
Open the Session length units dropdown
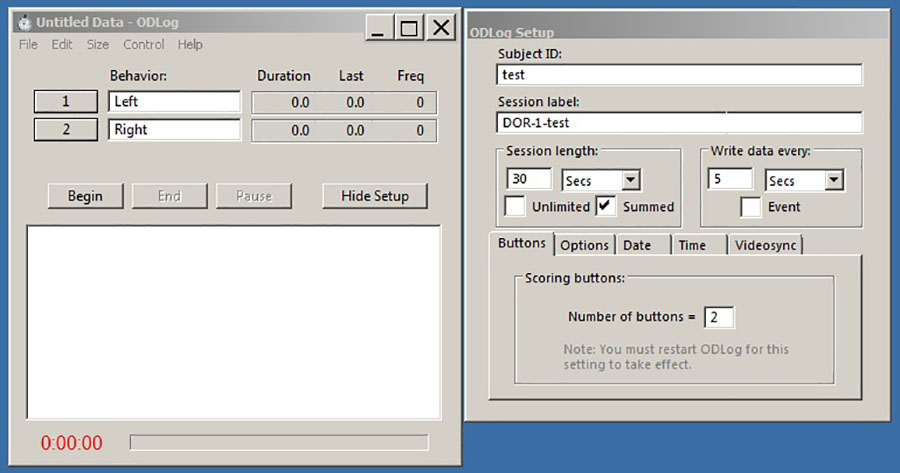[x=631, y=180]
